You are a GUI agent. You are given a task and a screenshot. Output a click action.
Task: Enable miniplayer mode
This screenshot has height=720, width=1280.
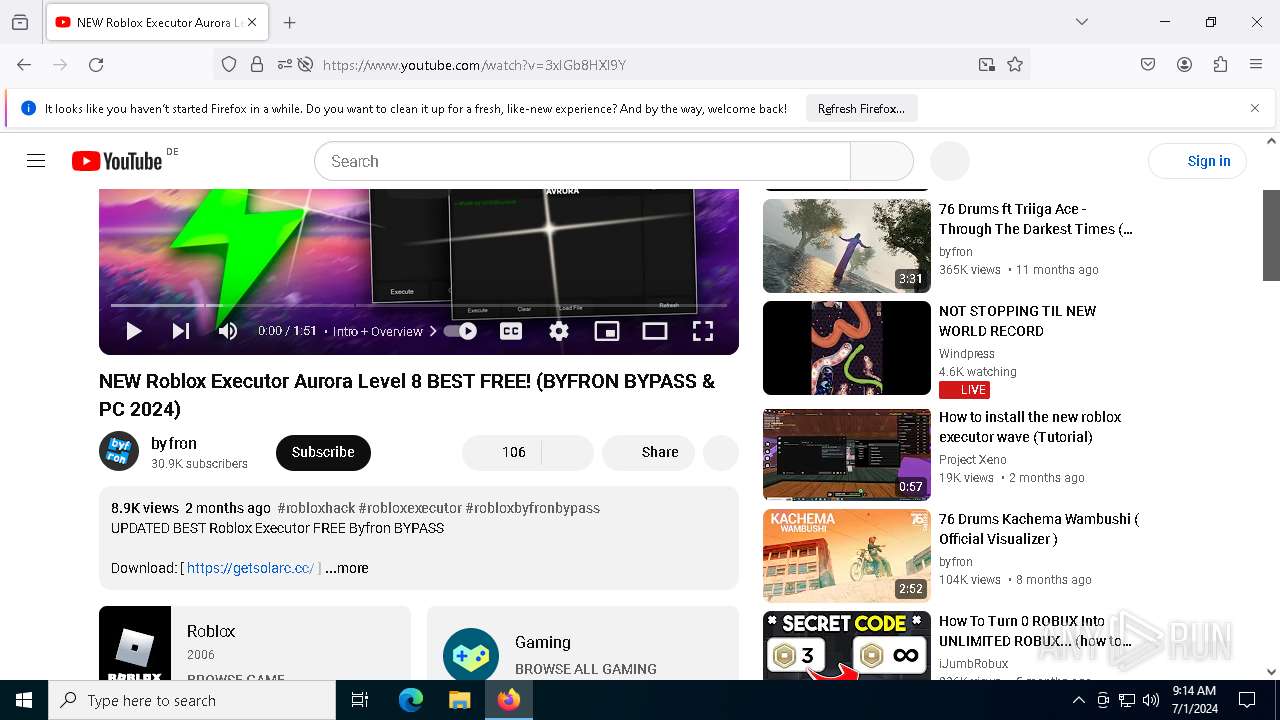tap(607, 331)
